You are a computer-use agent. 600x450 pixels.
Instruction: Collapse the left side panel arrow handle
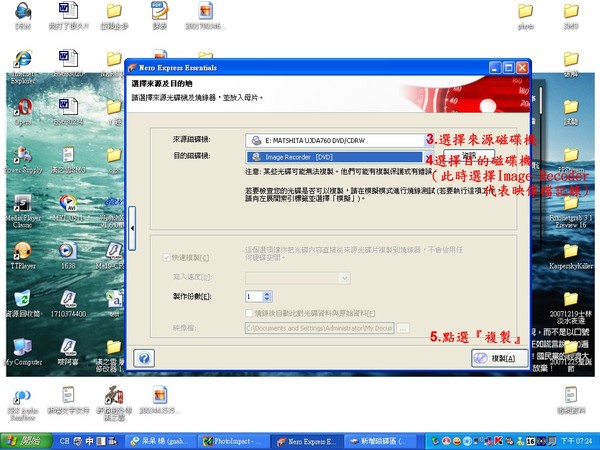pyautogui.click(x=132, y=228)
